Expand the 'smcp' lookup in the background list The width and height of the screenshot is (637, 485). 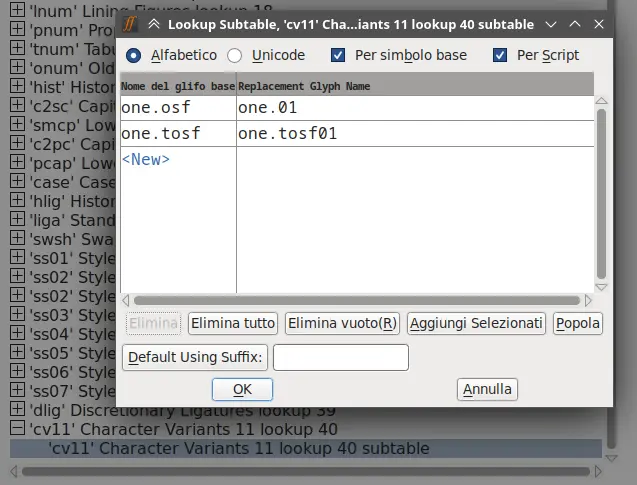pyautogui.click(x=17, y=124)
